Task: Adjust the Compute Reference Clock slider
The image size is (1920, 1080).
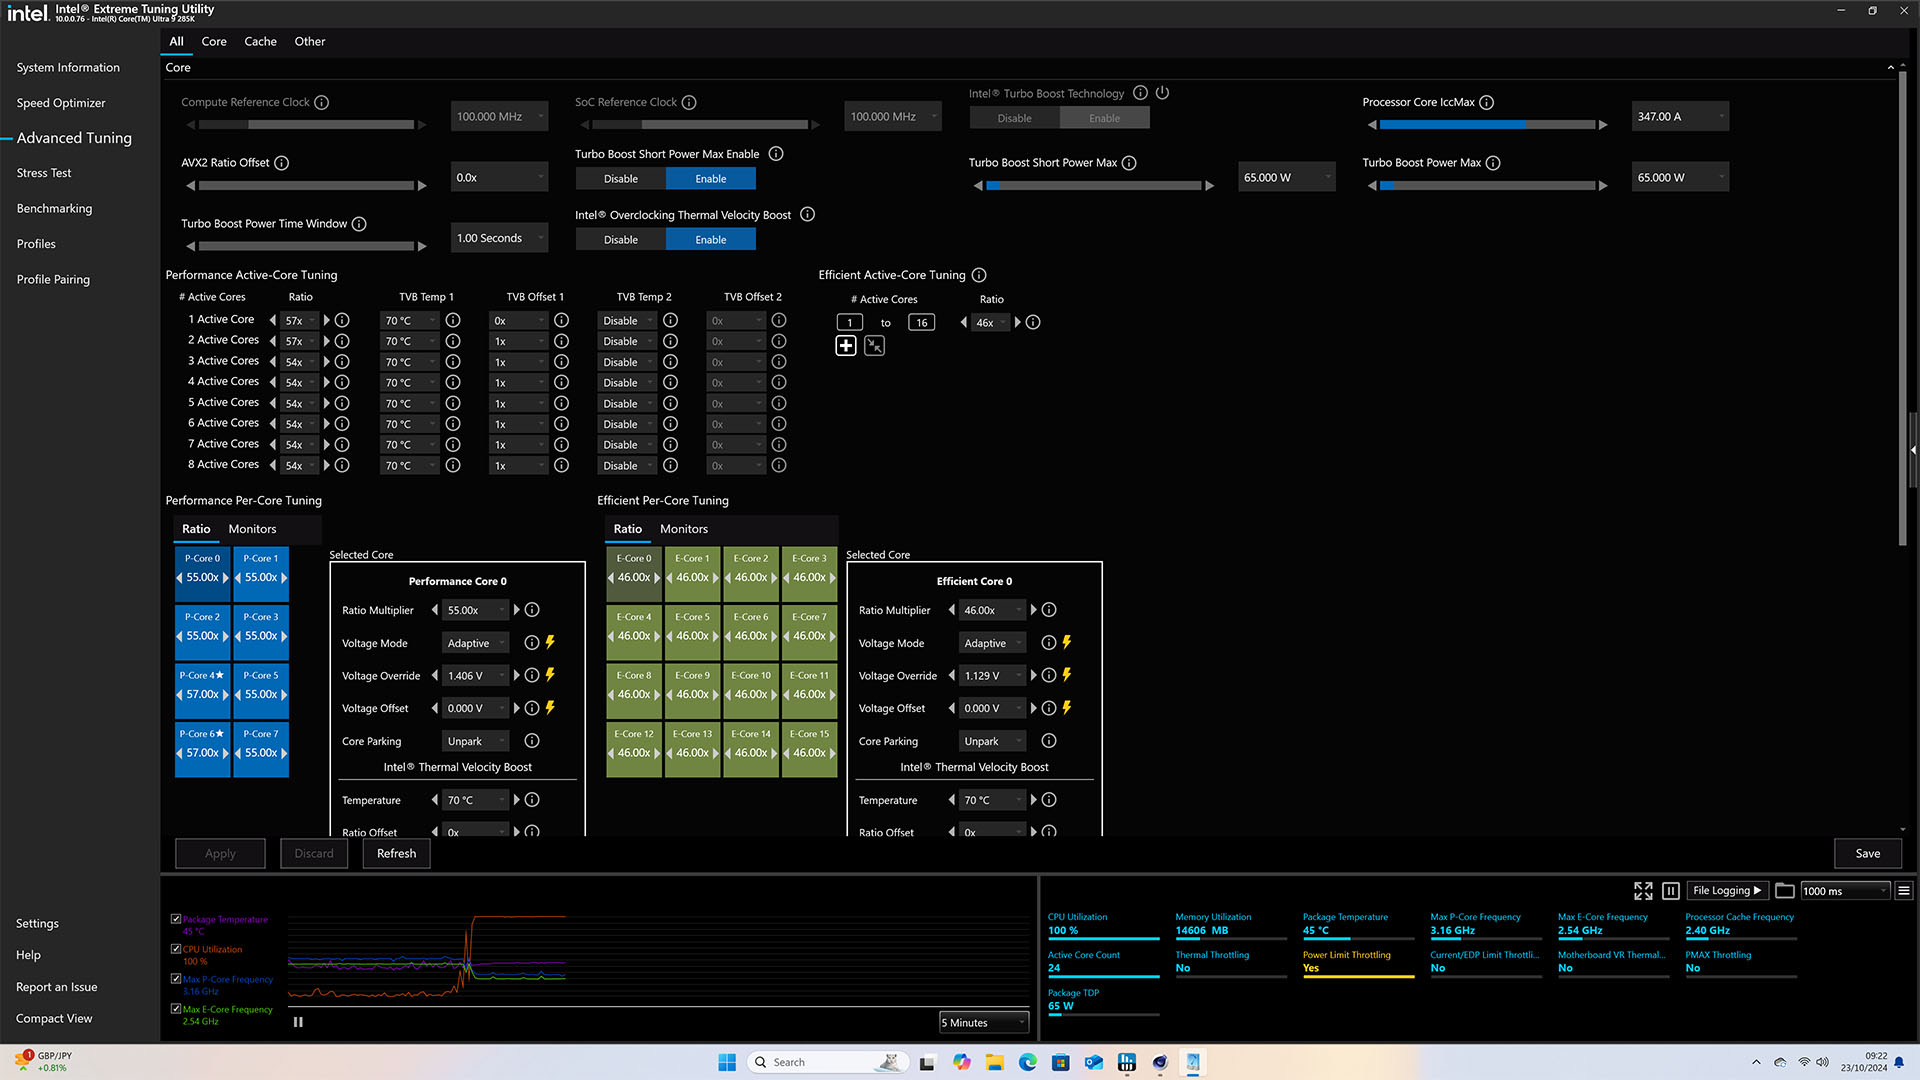Action: 306,125
